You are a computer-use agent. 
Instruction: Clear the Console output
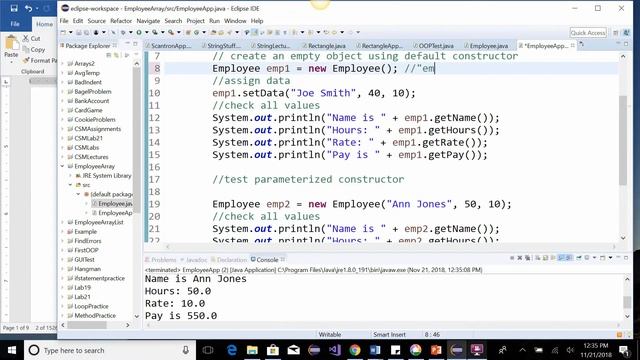tap(538, 258)
